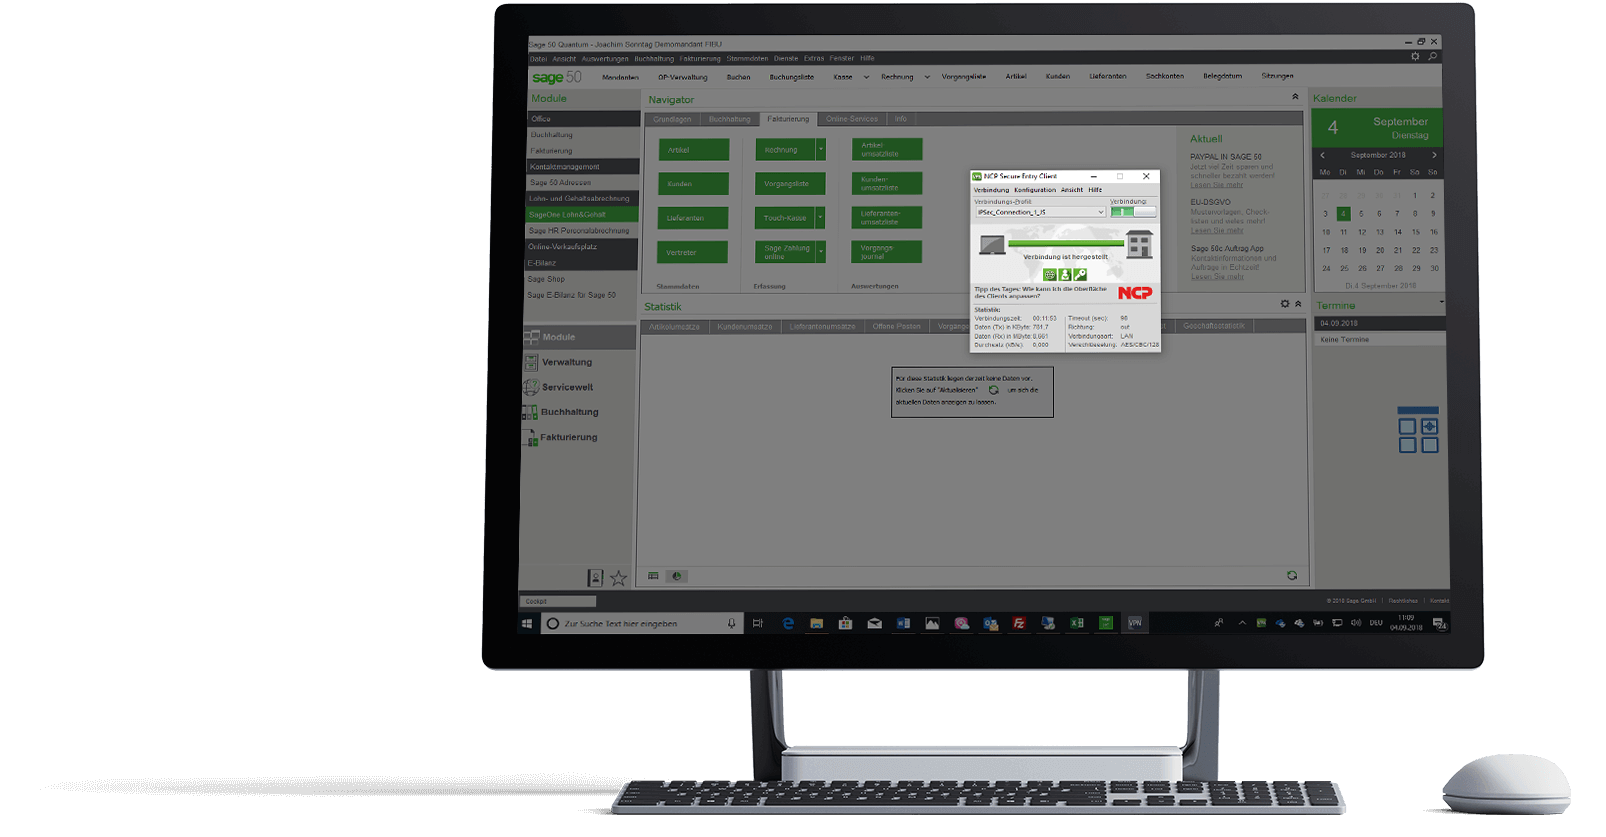Click the NCP globe connection icon
This screenshot has width=1606, height=837.
[1049, 275]
